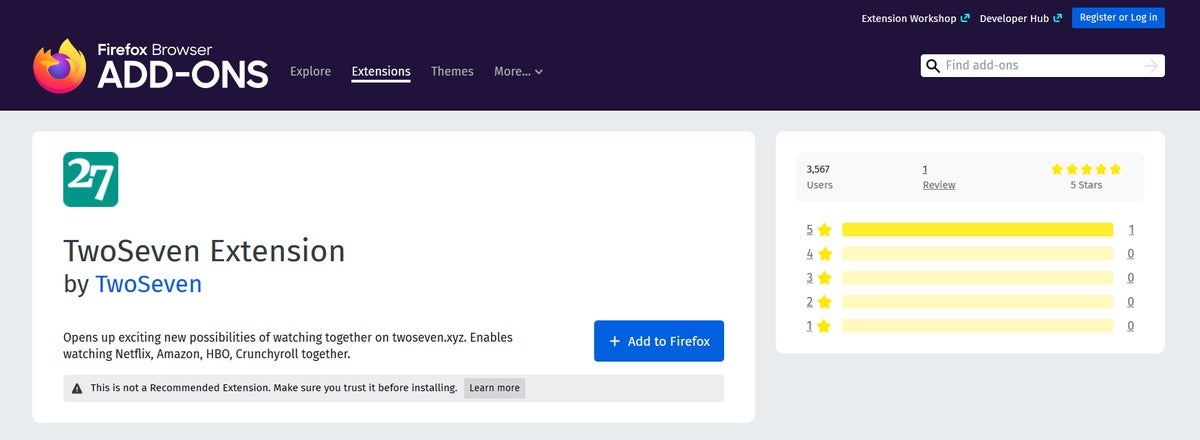Click the number 1 rating row label

(x=810, y=325)
